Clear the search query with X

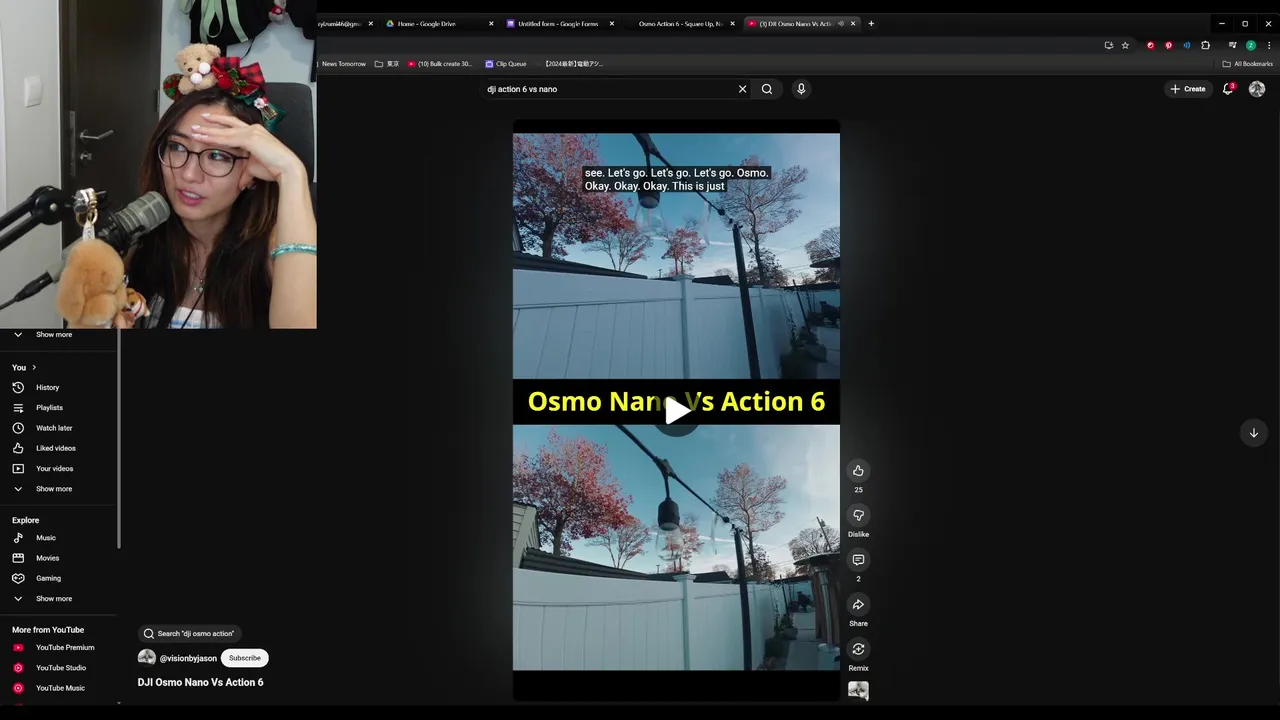742,89
